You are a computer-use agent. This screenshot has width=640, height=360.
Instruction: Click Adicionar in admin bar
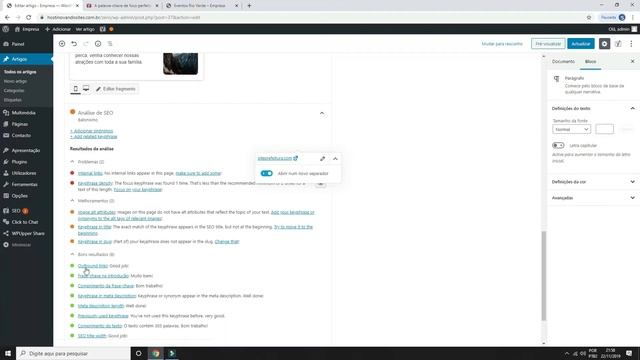pyautogui.click(x=58, y=29)
